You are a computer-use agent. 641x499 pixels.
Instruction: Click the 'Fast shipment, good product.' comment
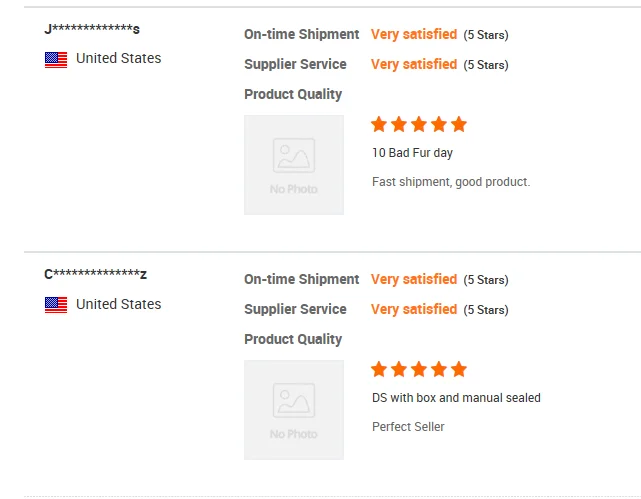[451, 182]
